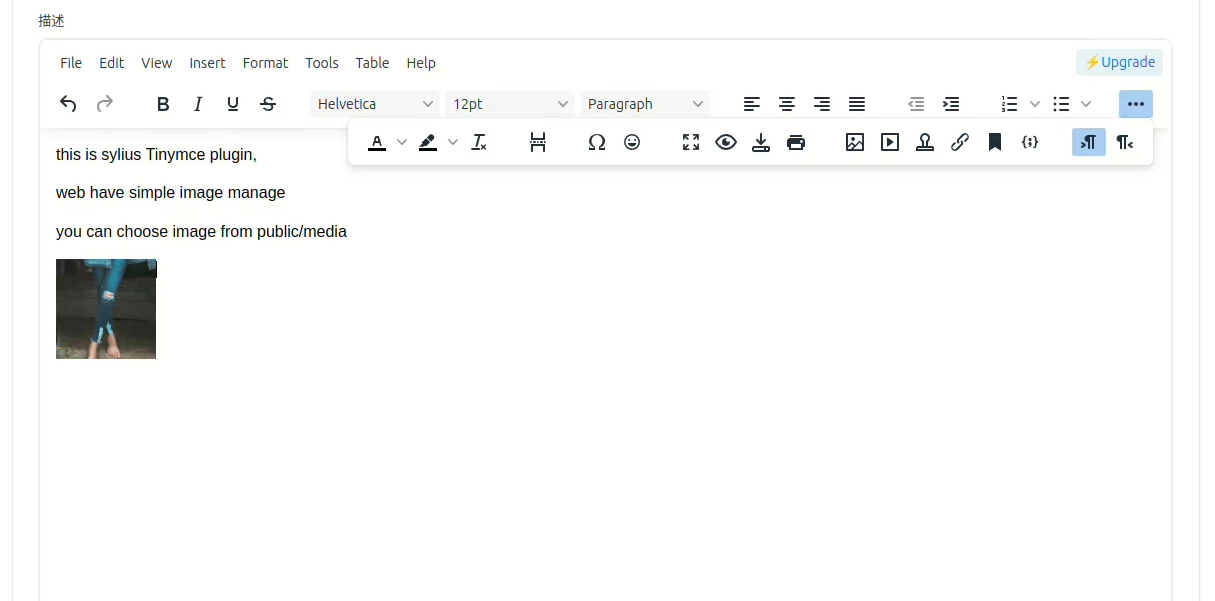The height and width of the screenshot is (601, 1215).
Task: Toggle Italic formatting
Action: [198, 104]
